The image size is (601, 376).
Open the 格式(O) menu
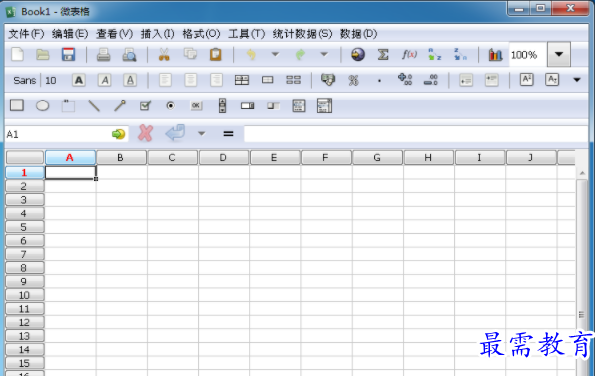(x=201, y=34)
